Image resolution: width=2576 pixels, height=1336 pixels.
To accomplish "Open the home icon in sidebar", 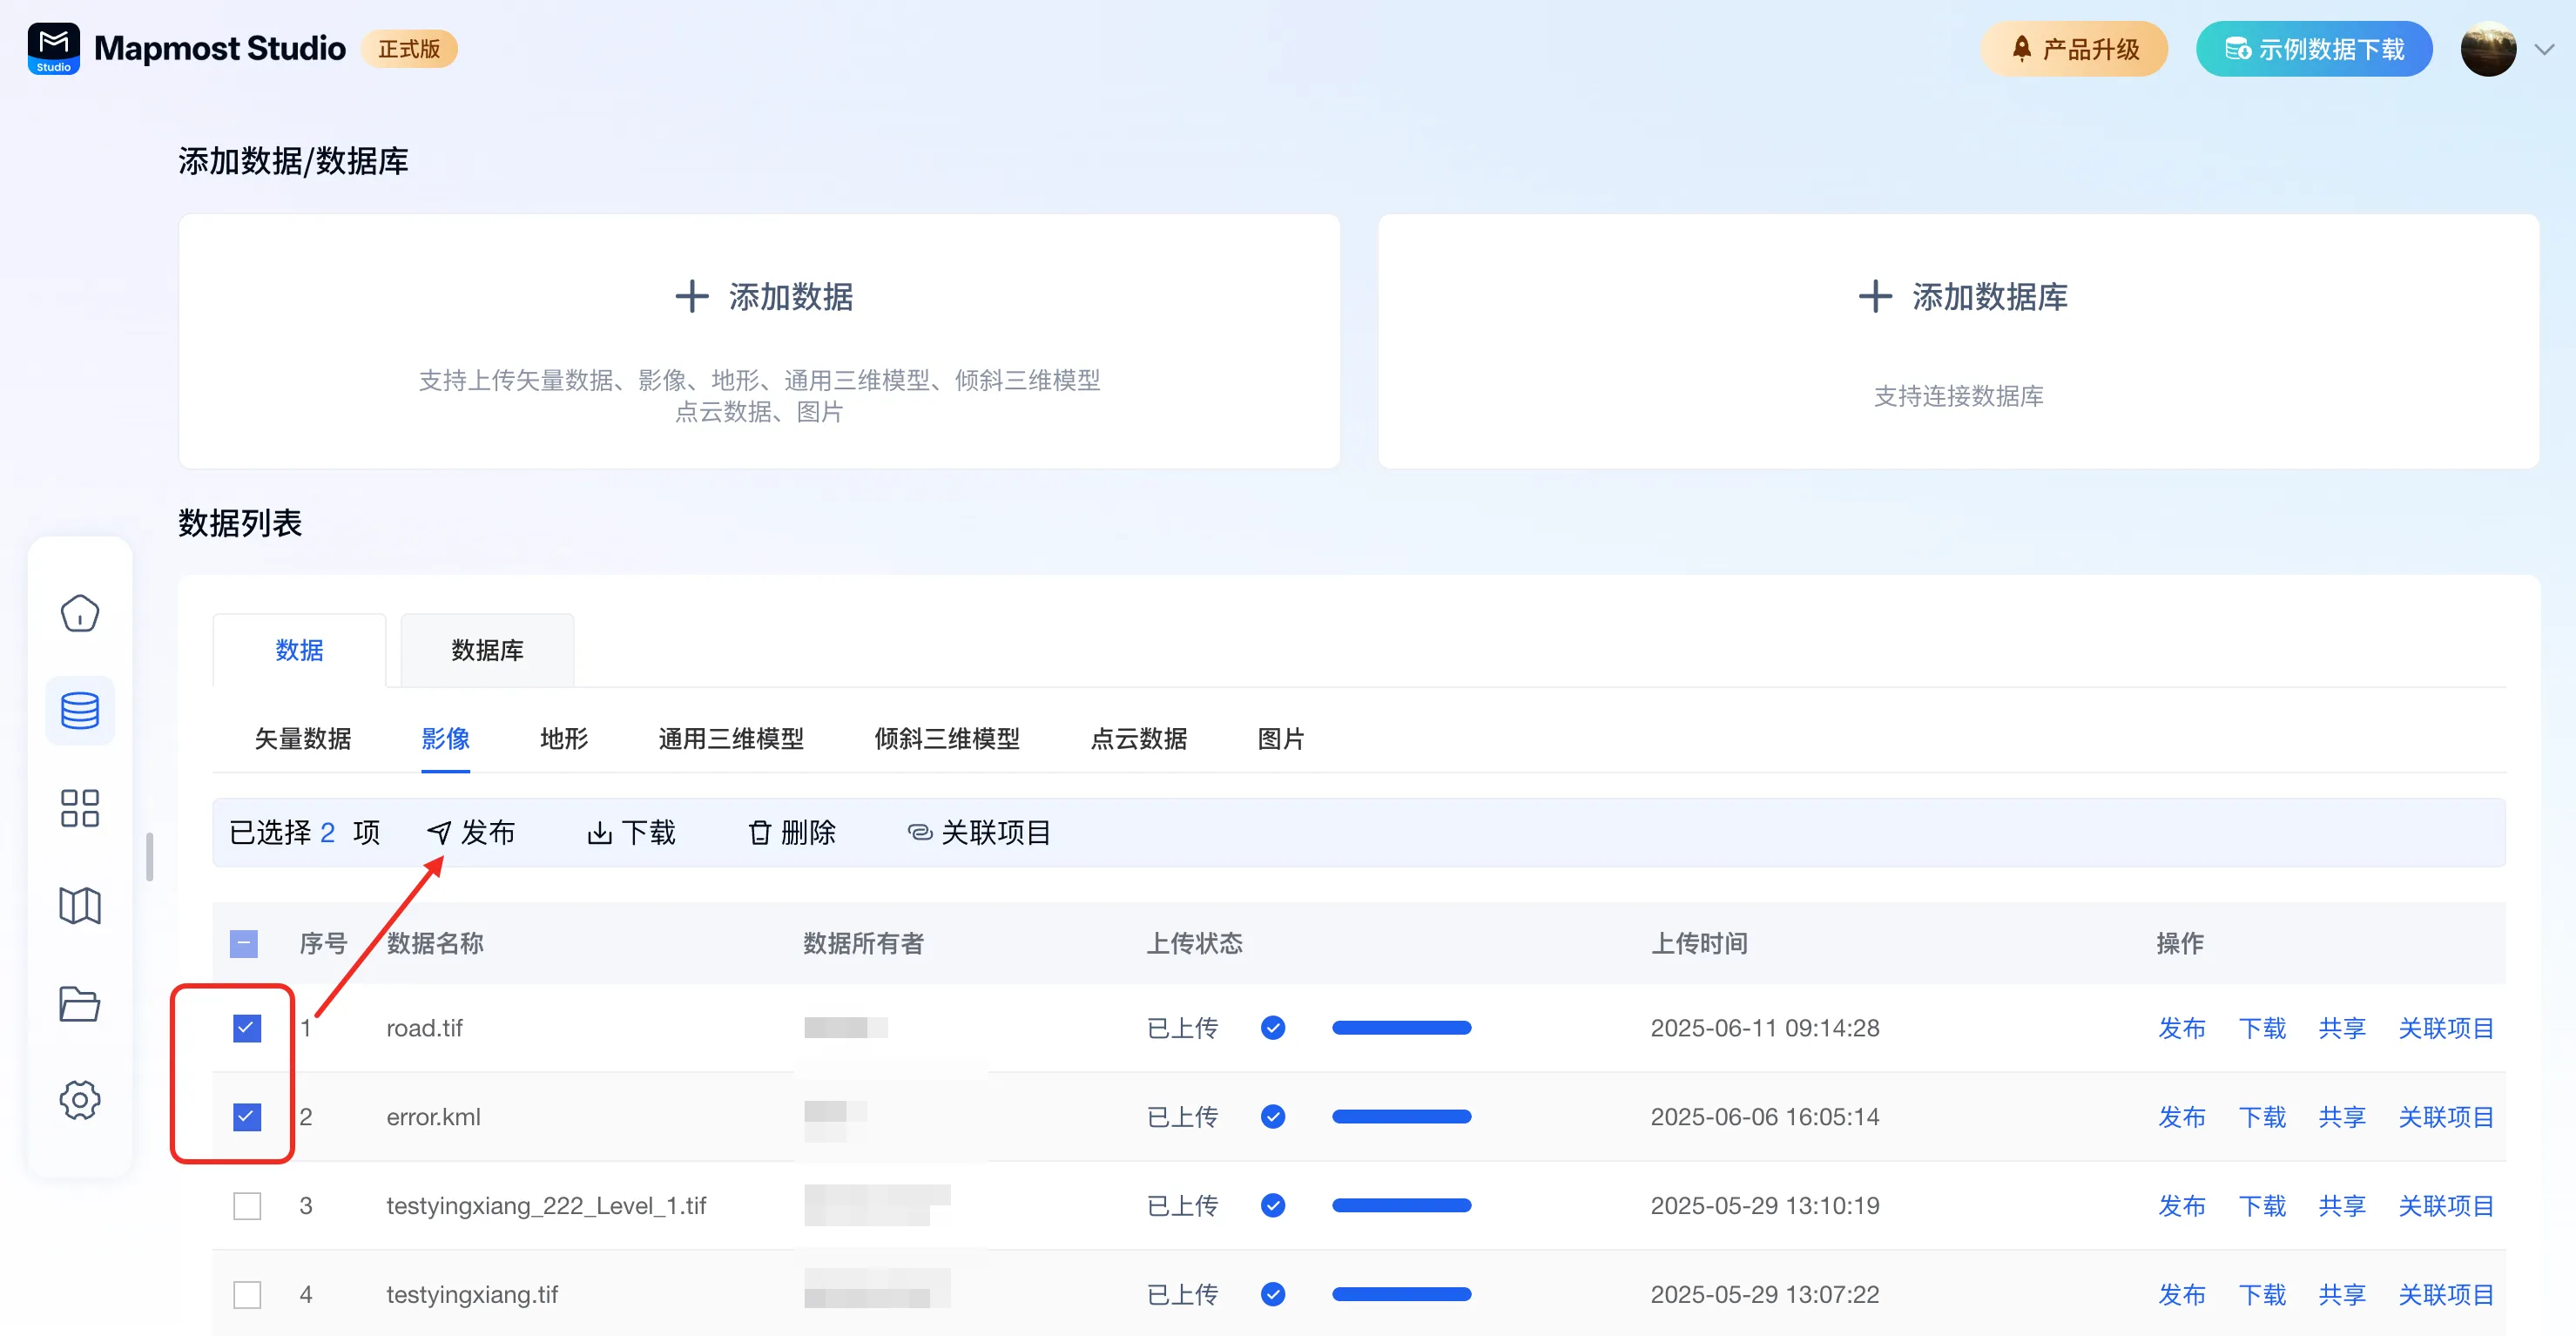I will click(x=80, y=613).
